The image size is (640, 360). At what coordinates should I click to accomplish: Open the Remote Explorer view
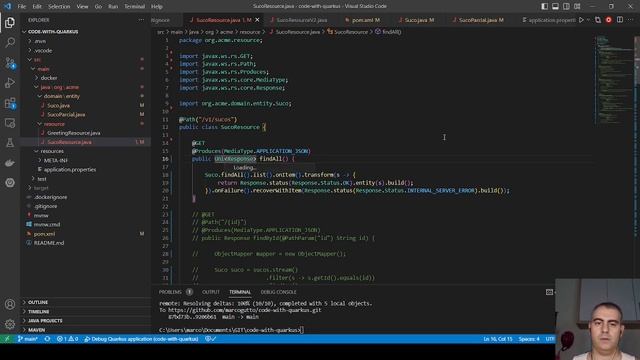[x=10, y=123]
